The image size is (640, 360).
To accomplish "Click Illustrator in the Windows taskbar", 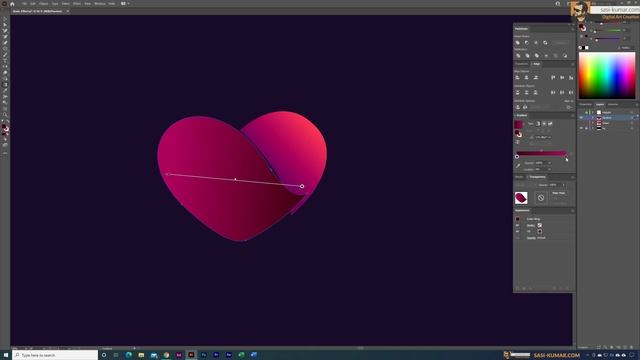I will point(191,355).
